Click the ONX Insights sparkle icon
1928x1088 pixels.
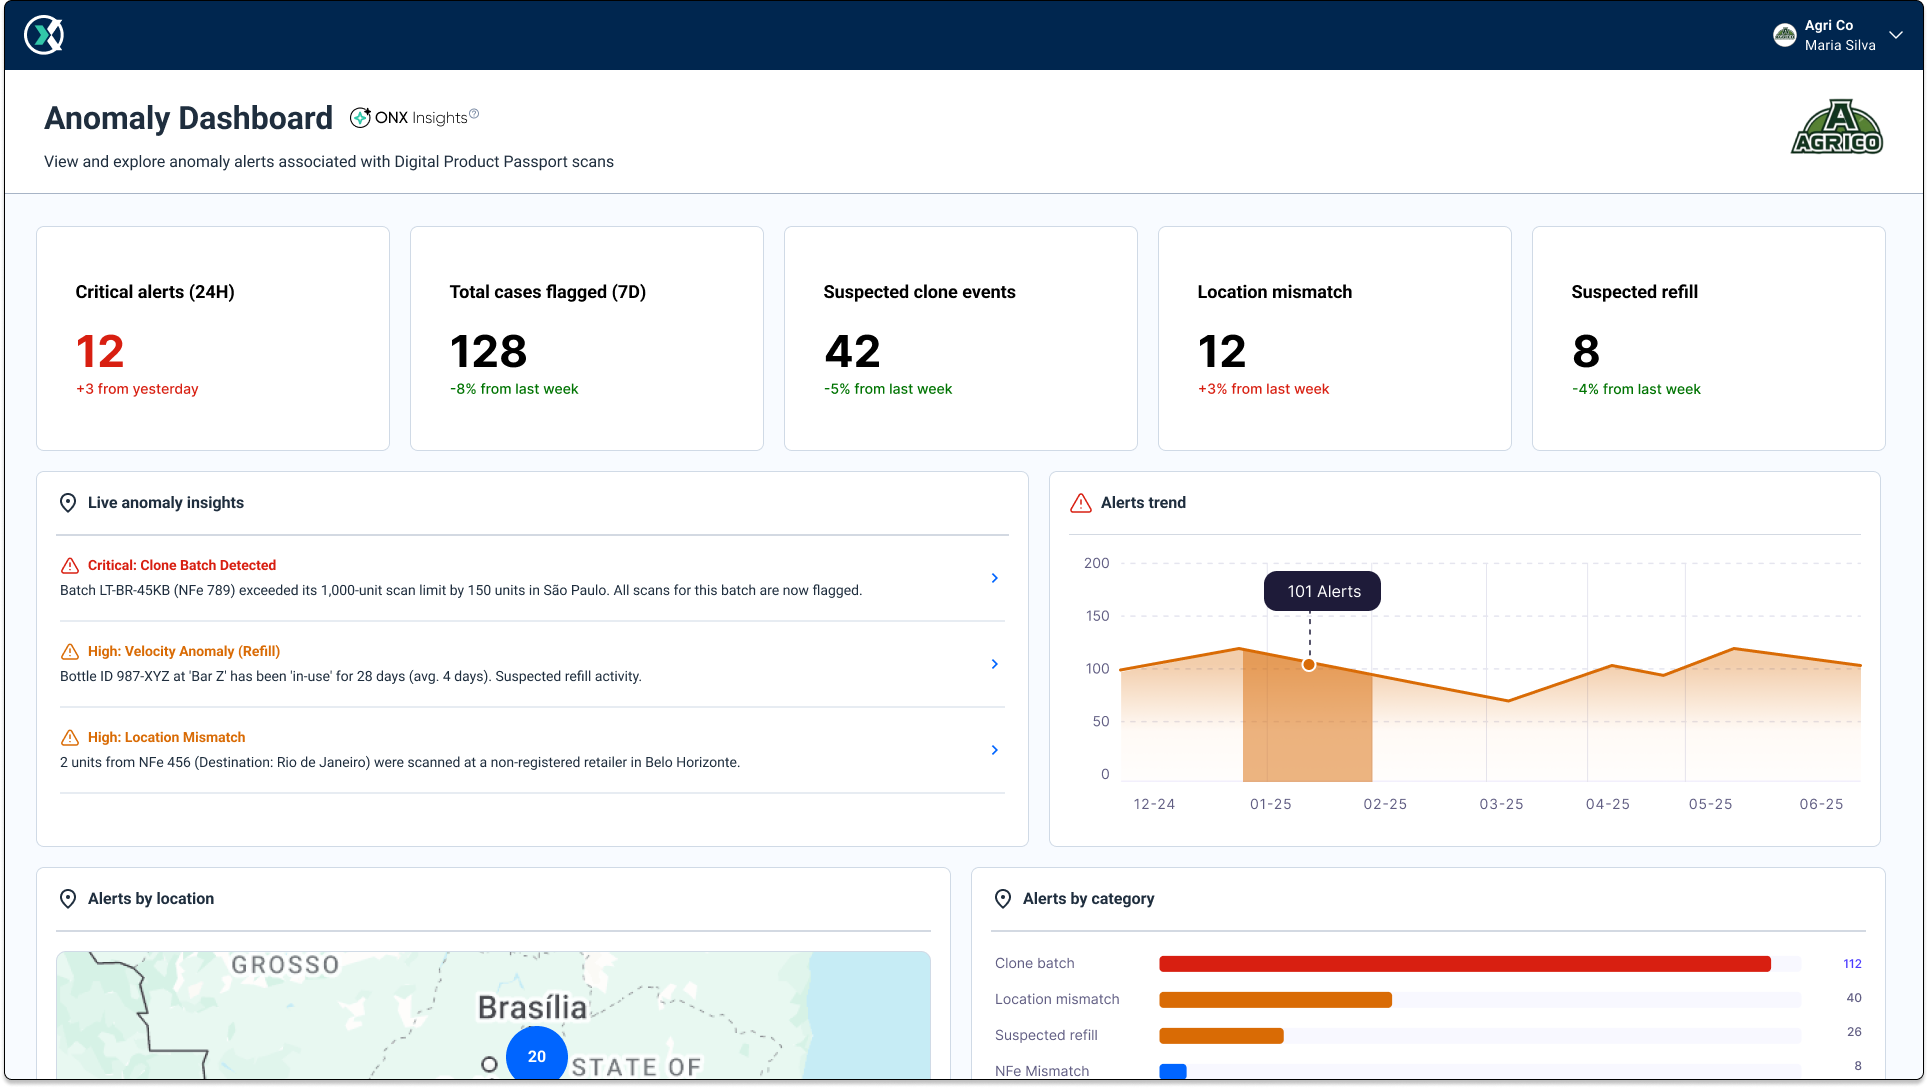coord(362,116)
